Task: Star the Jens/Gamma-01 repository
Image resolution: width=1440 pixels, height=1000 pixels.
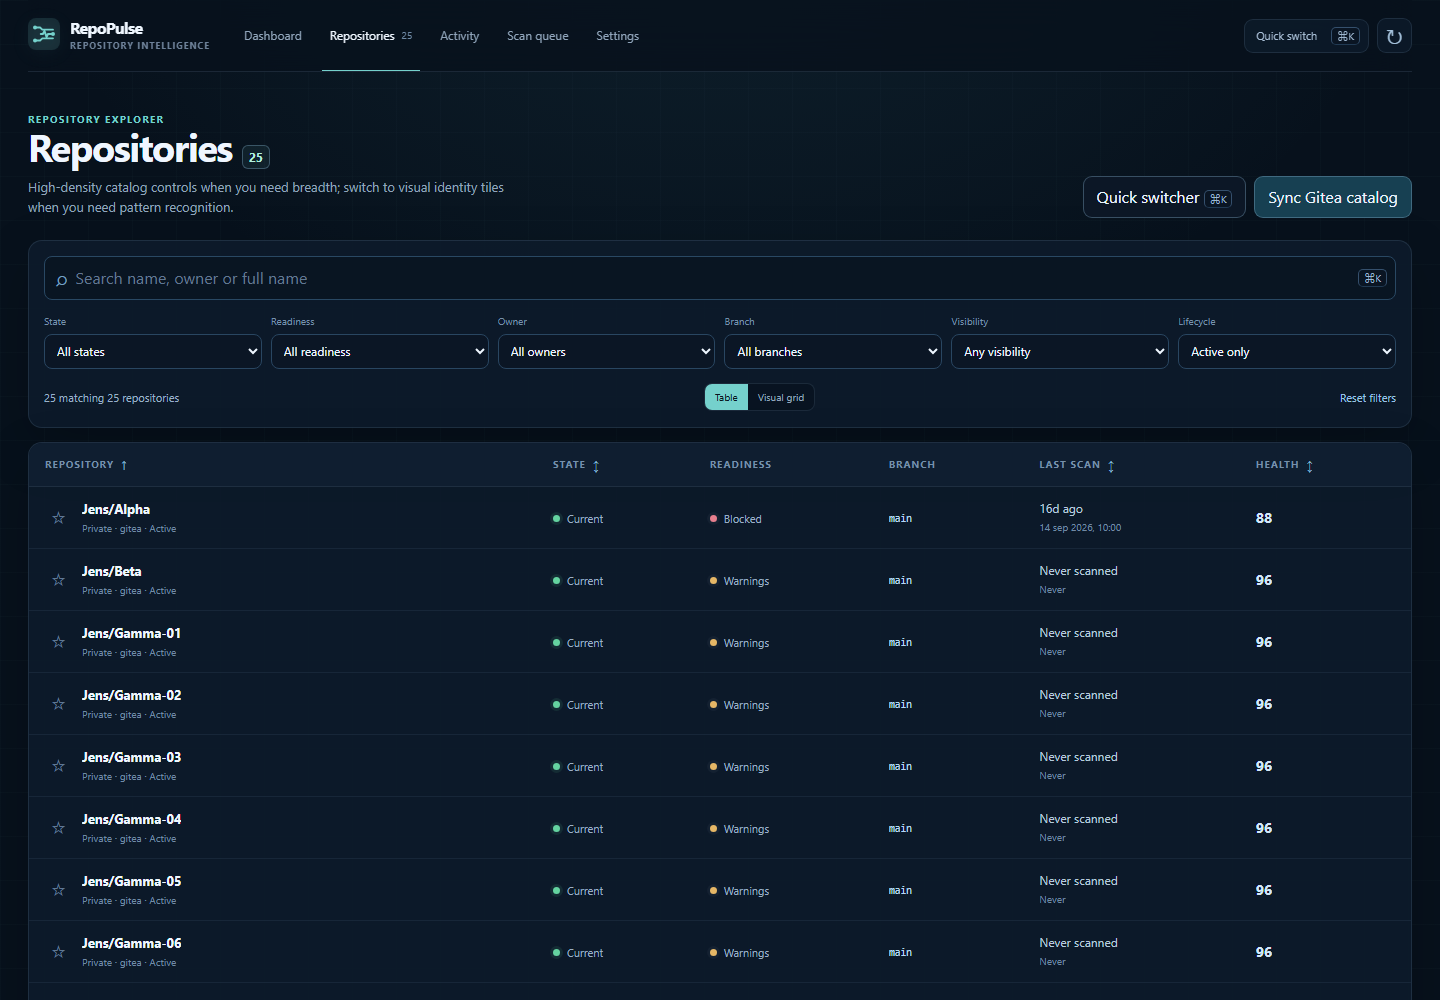Action: pyautogui.click(x=59, y=642)
